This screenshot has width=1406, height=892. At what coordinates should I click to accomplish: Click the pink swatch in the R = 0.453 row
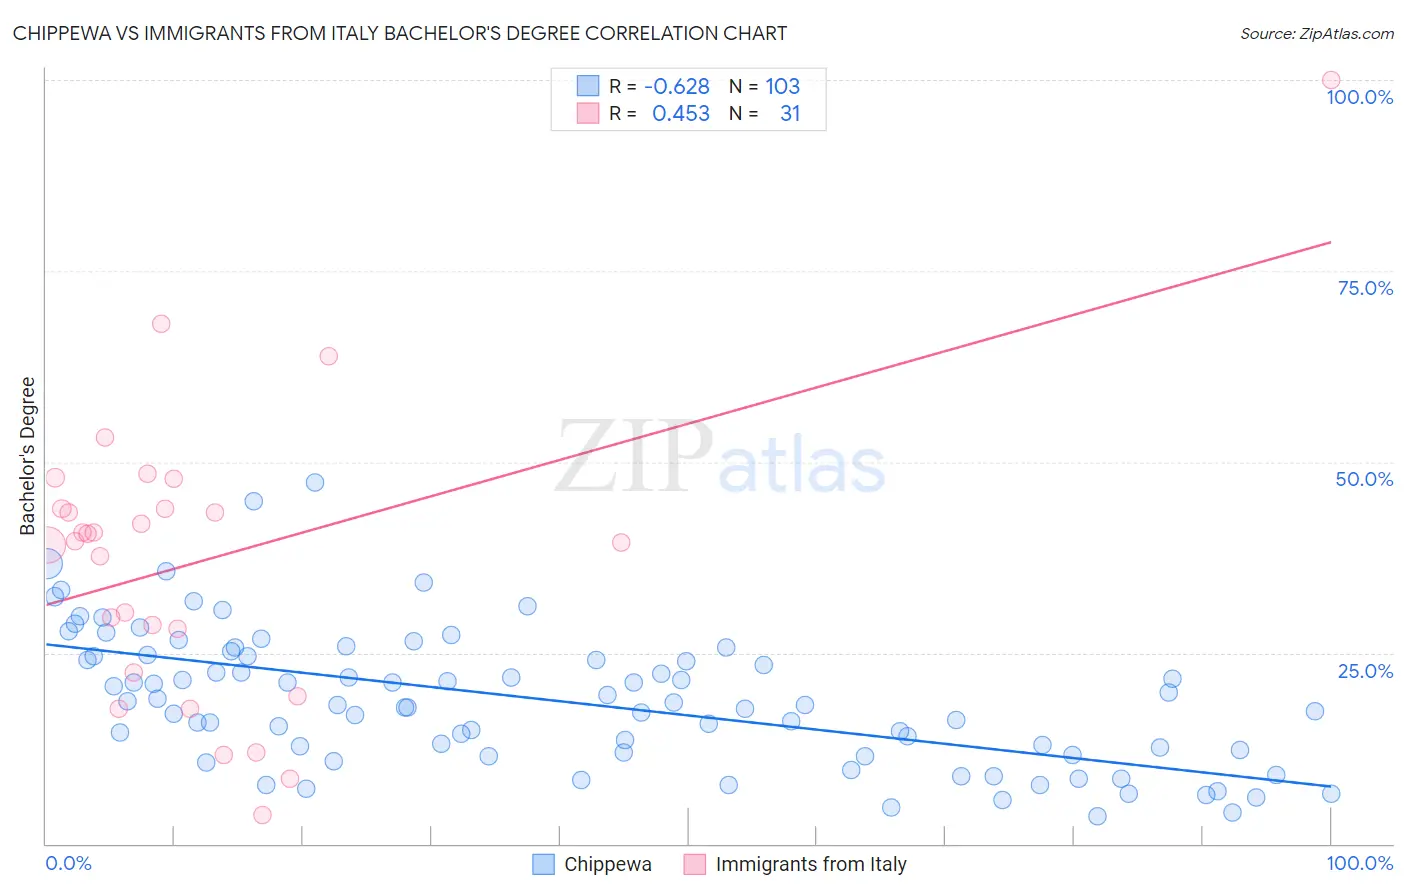point(587,113)
